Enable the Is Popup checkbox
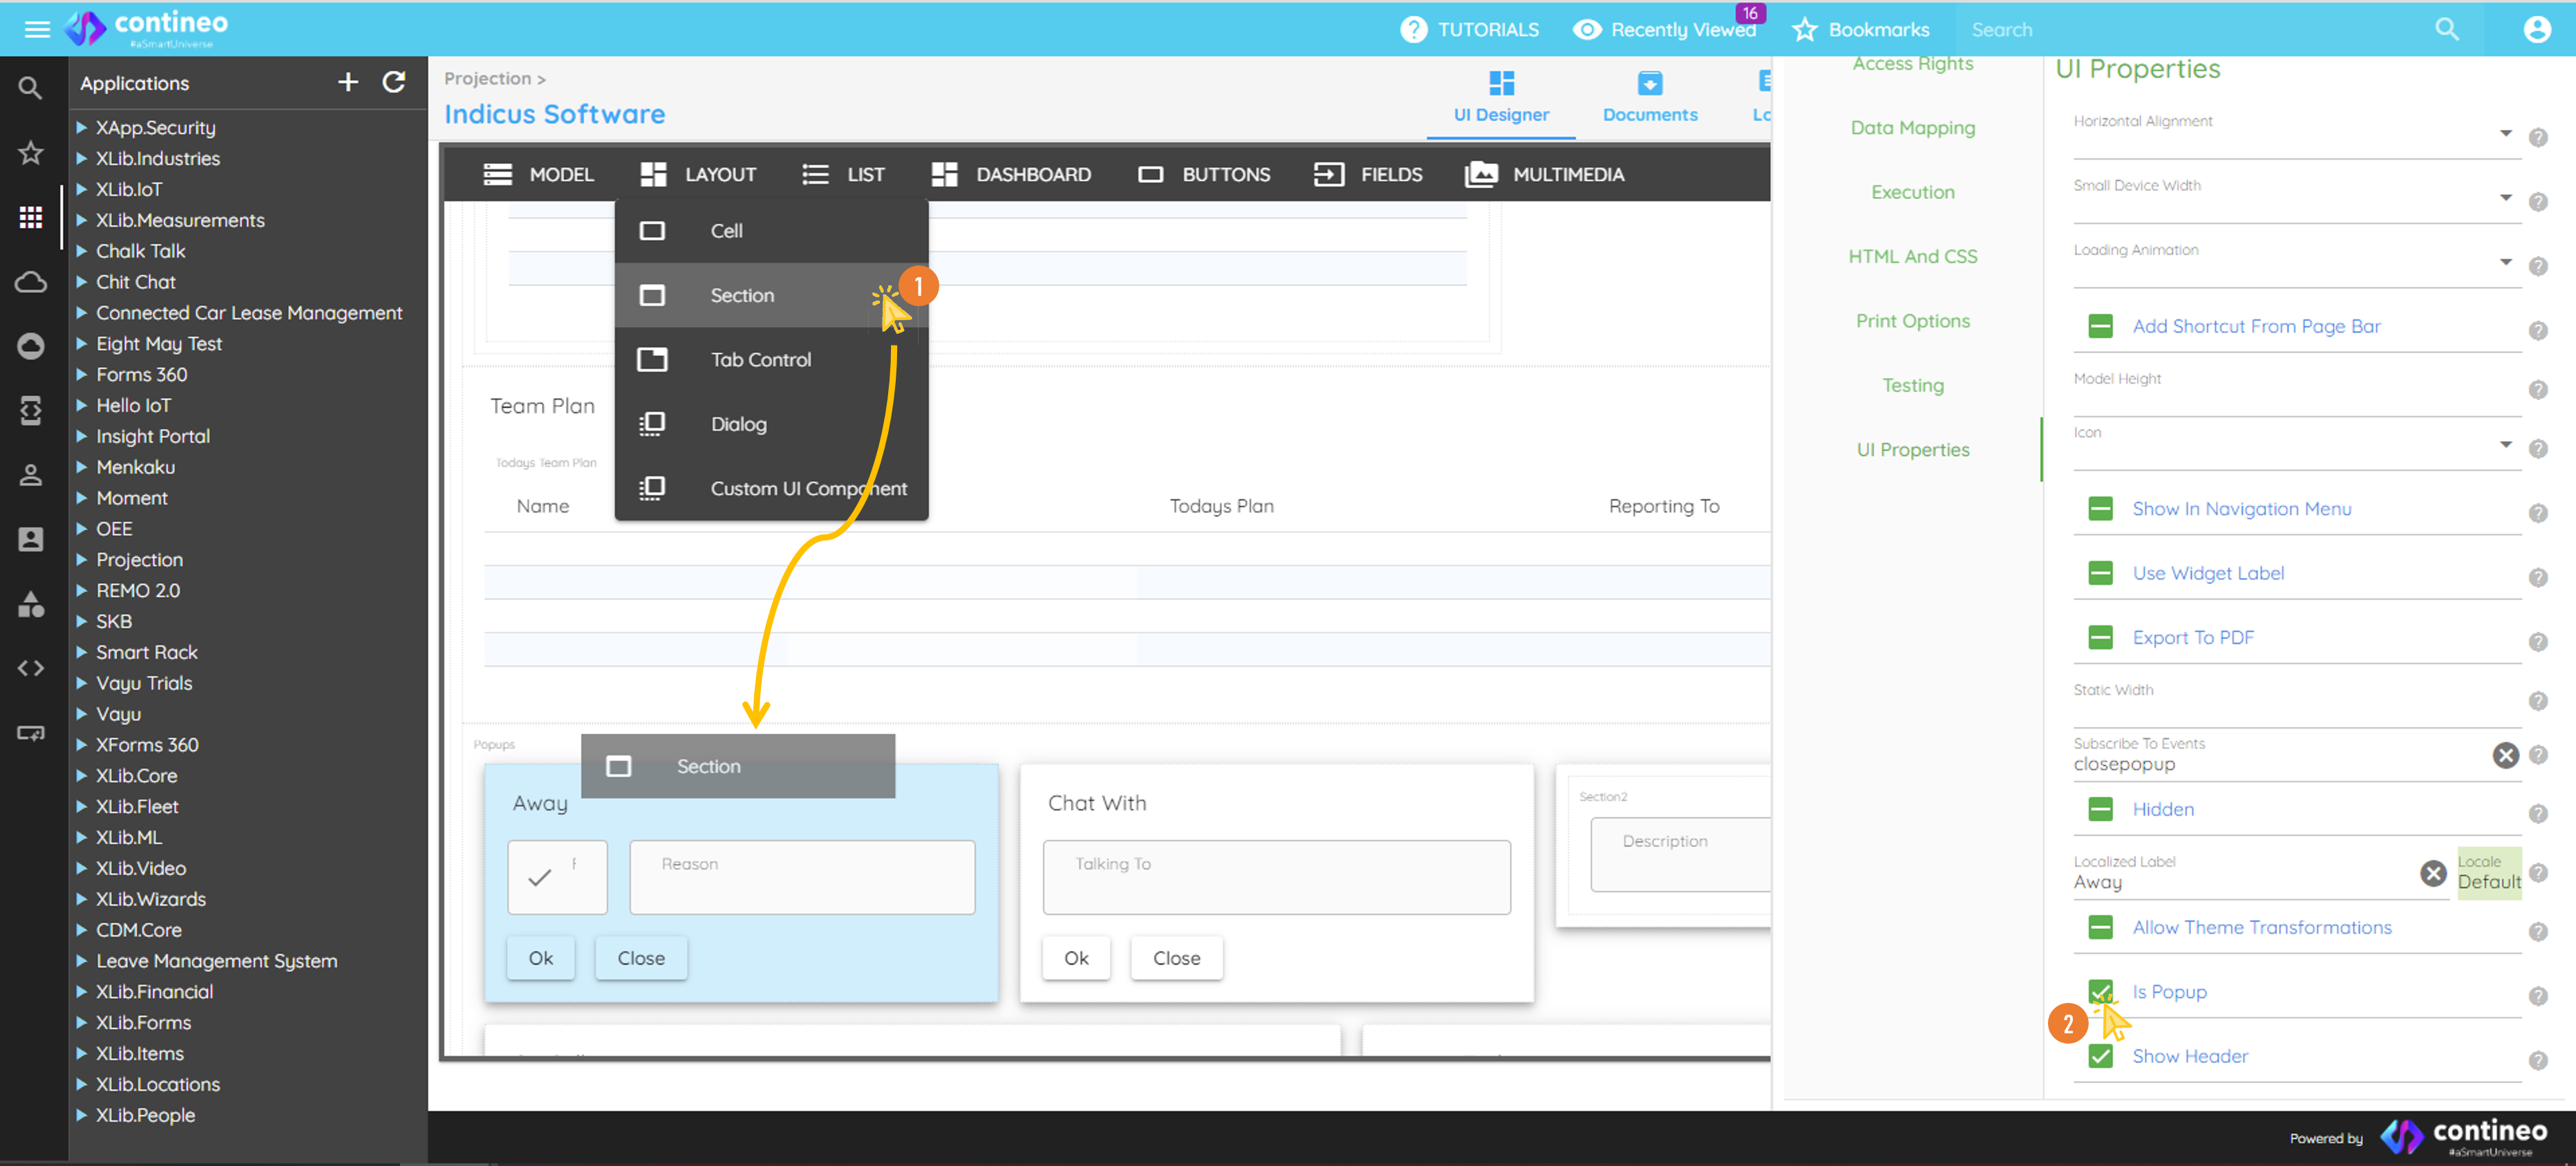 2100,991
